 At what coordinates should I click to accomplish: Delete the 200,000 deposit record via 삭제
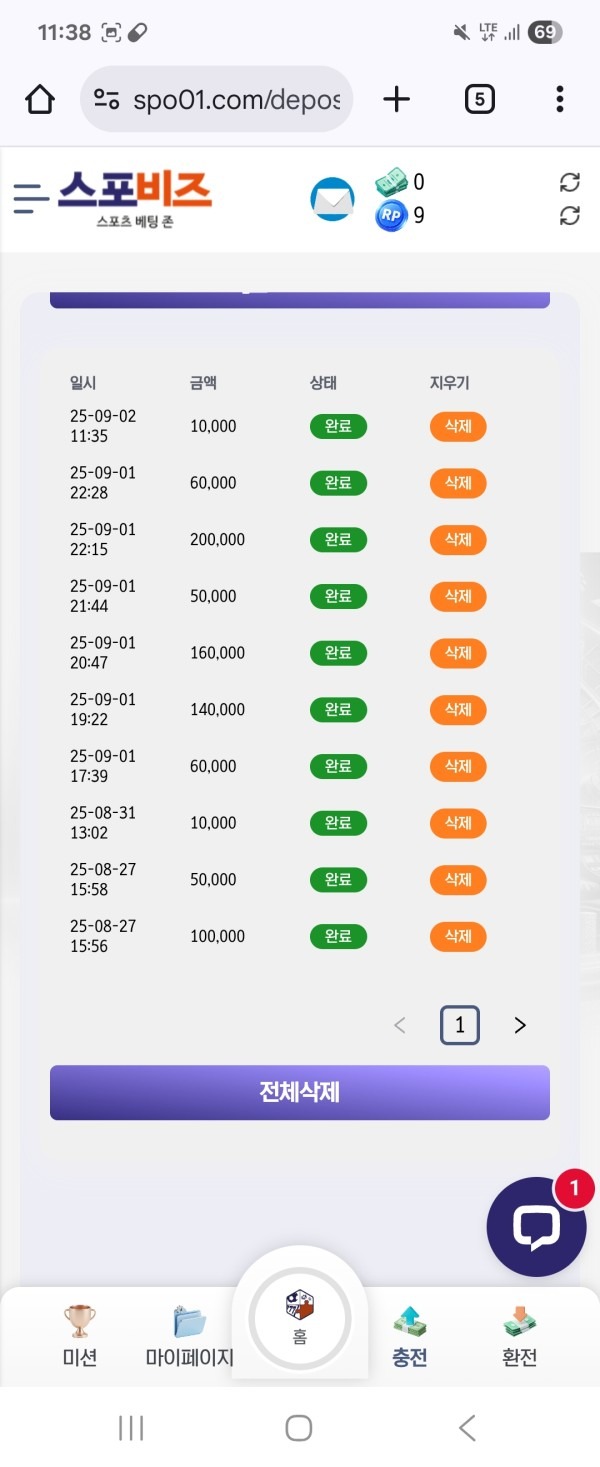tap(457, 539)
